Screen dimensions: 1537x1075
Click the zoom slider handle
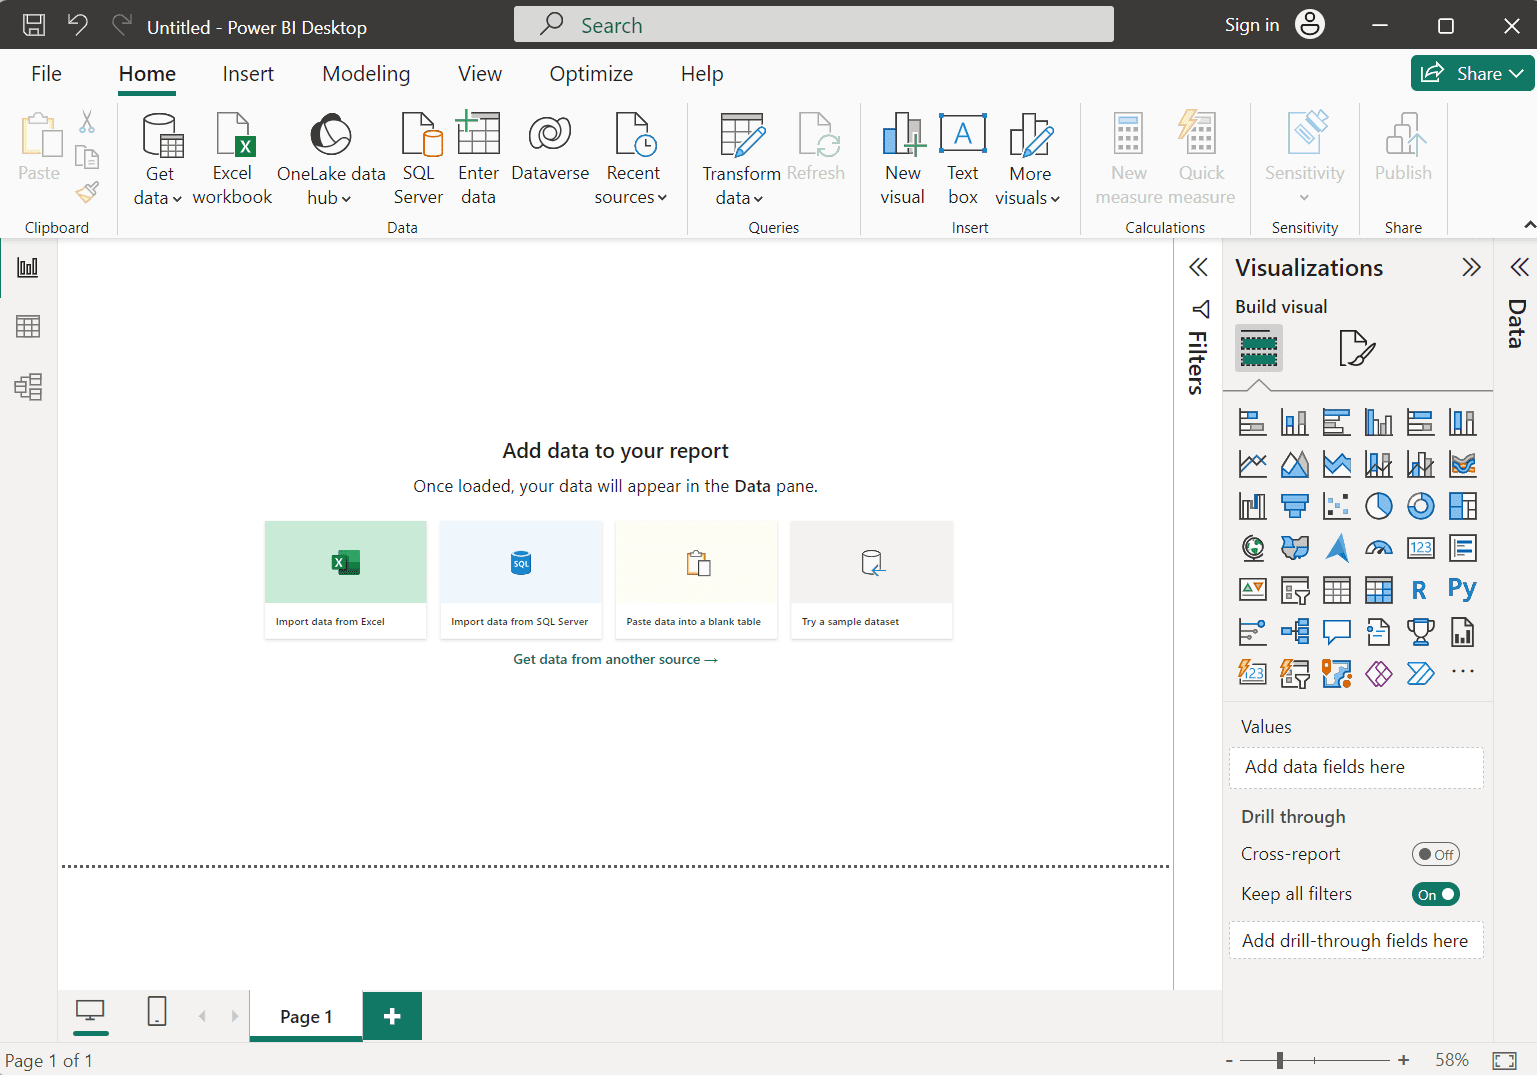click(x=1280, y=1060)
